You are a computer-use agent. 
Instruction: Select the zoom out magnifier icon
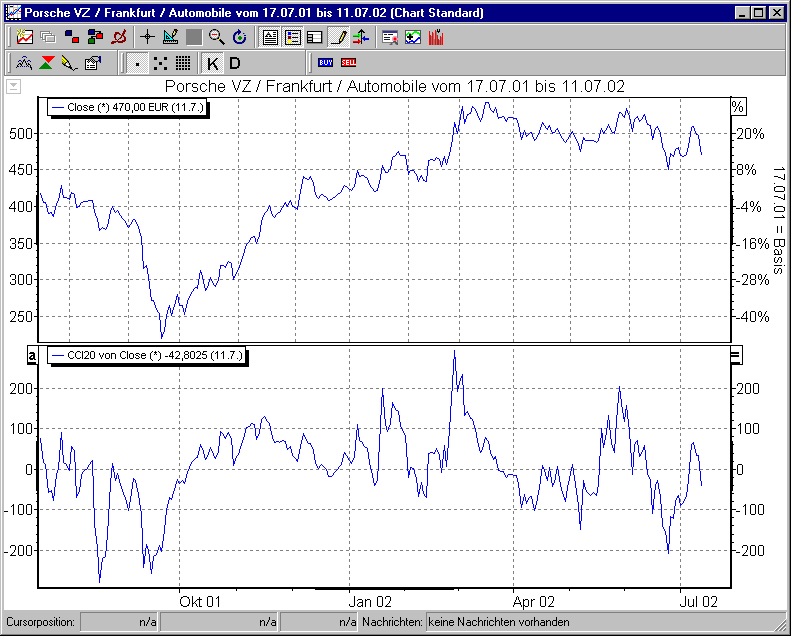point(216,38)
